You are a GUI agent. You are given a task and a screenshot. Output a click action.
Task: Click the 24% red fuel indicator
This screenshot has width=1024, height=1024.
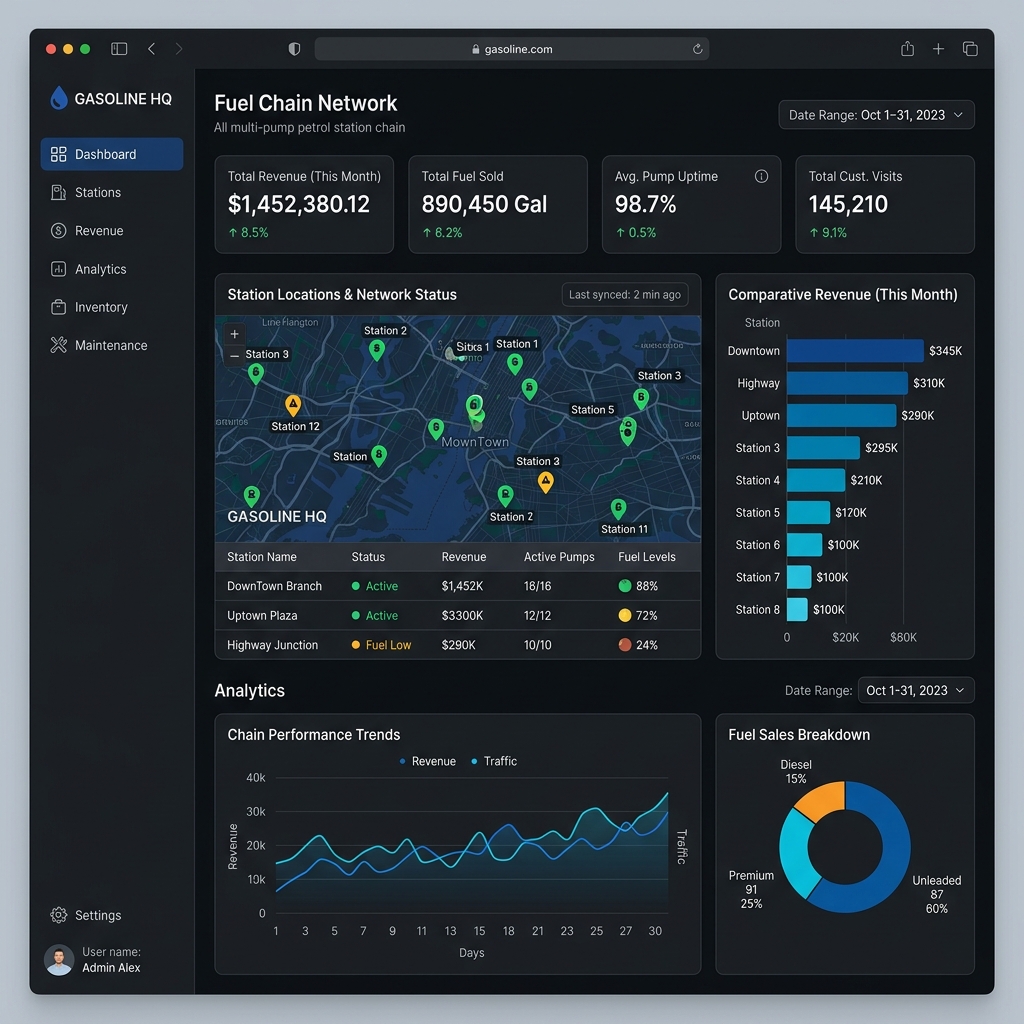coord(625,645)
